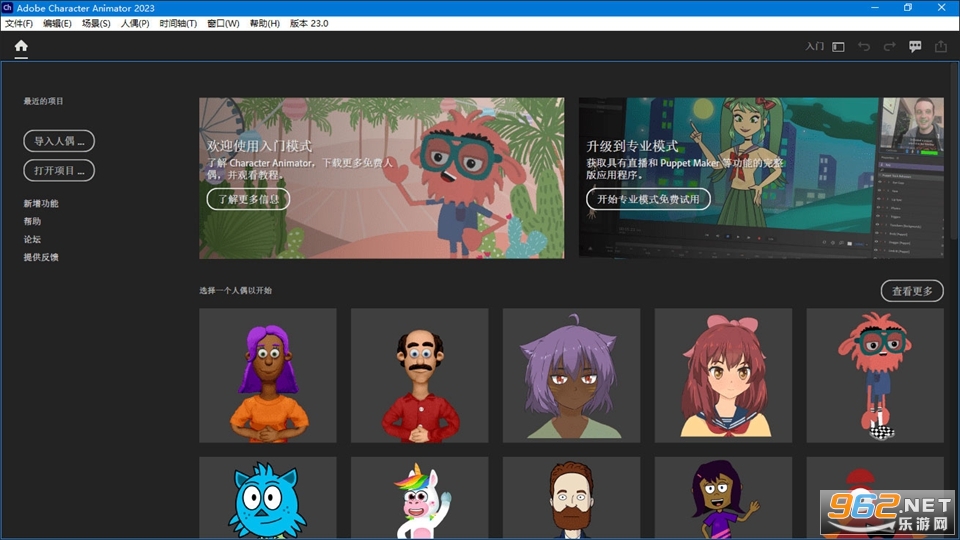Select the red-haired sailor girl puppet

pos(723,375)
